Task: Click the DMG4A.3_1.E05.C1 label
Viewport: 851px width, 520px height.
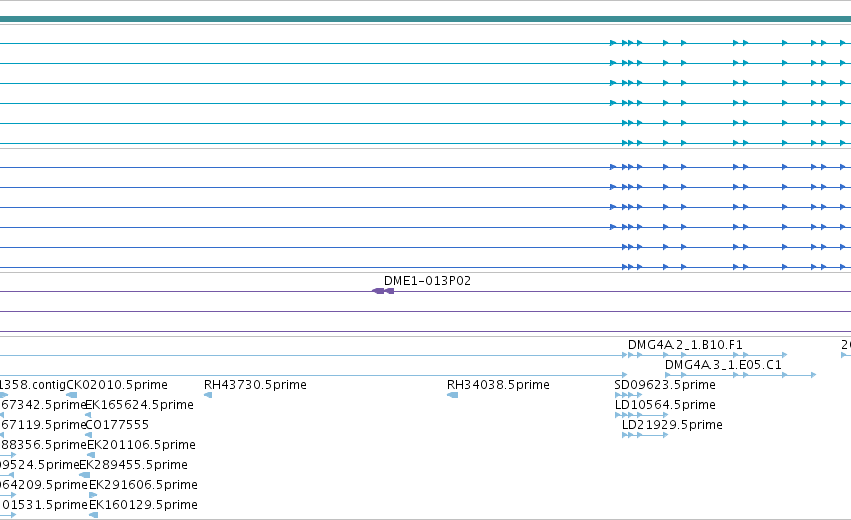Action: [x=723, y=365]
